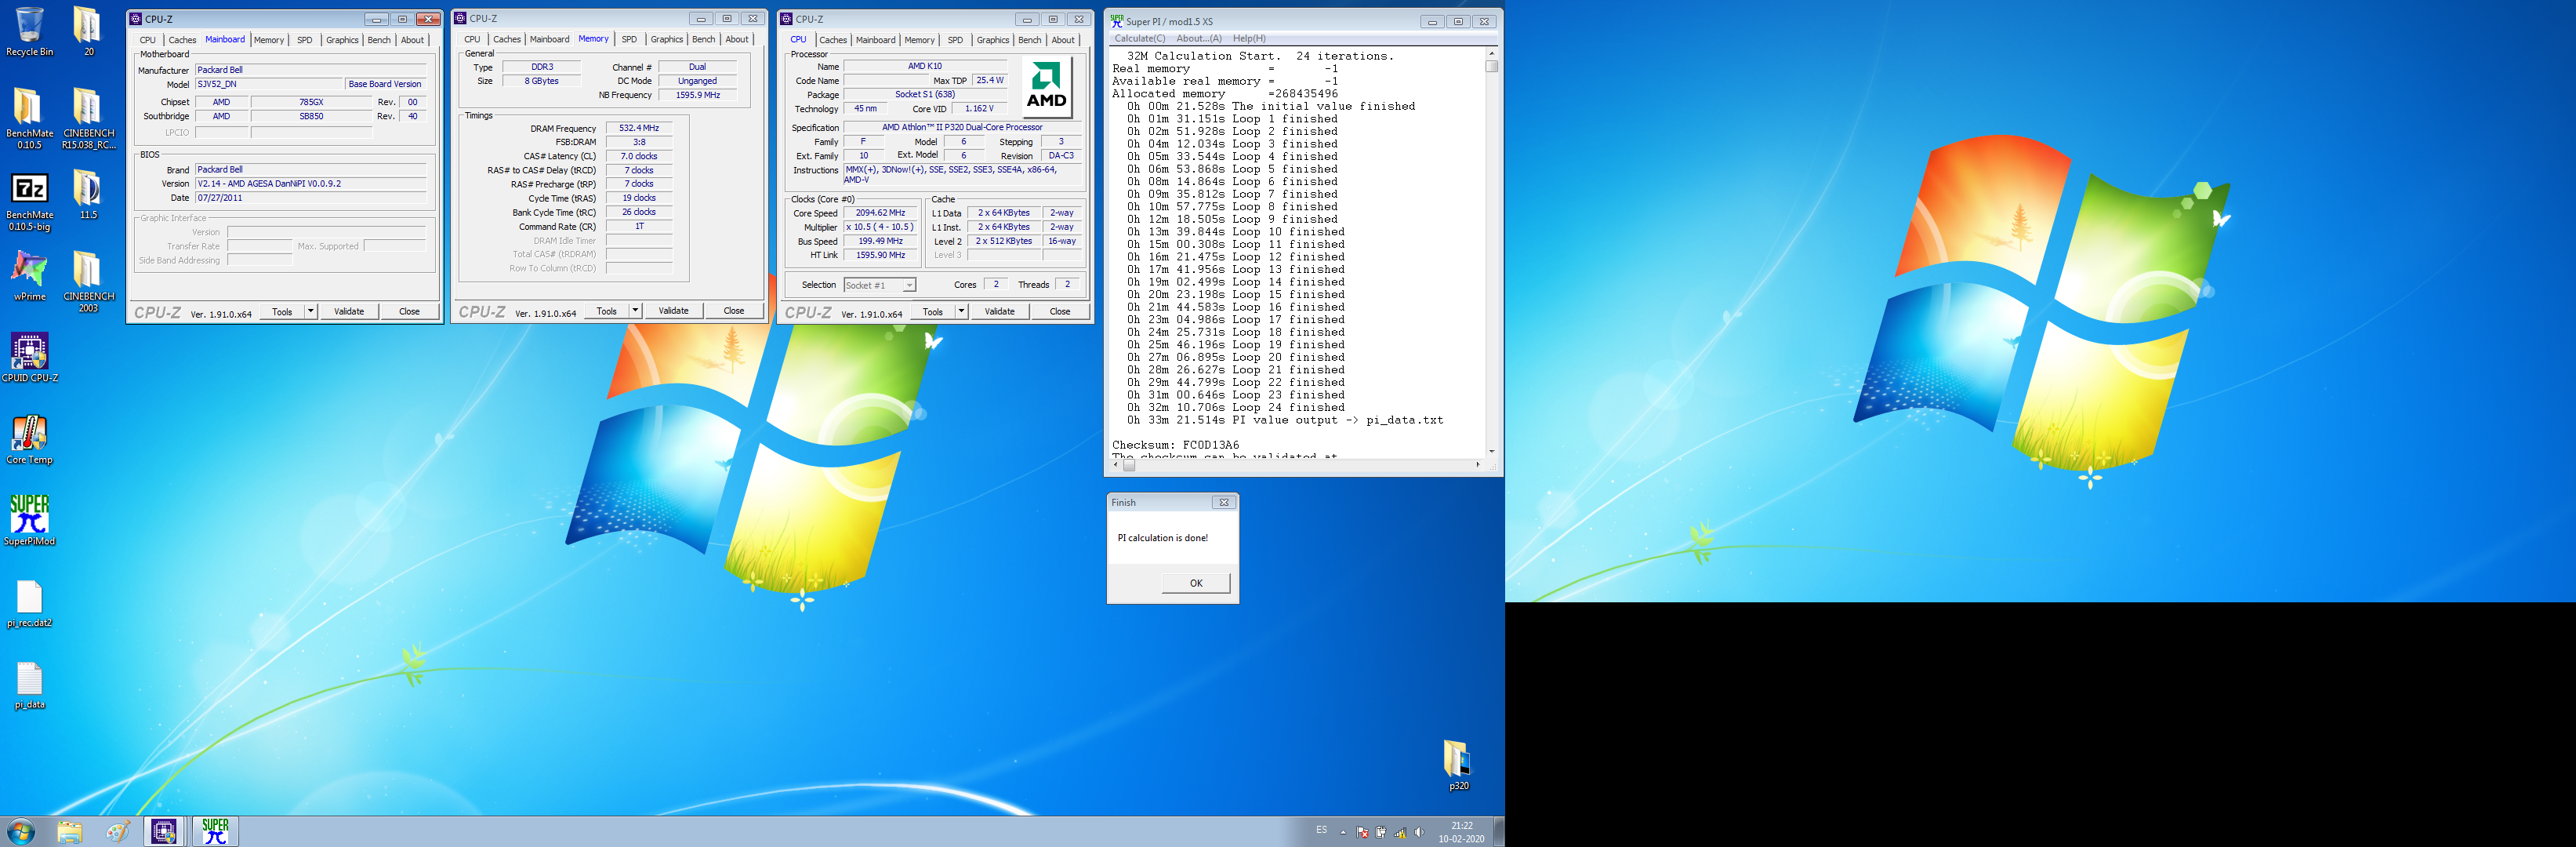2576x847 pixels.
Task: Close the Finish dialog with X
Action: click(1222, 502)
